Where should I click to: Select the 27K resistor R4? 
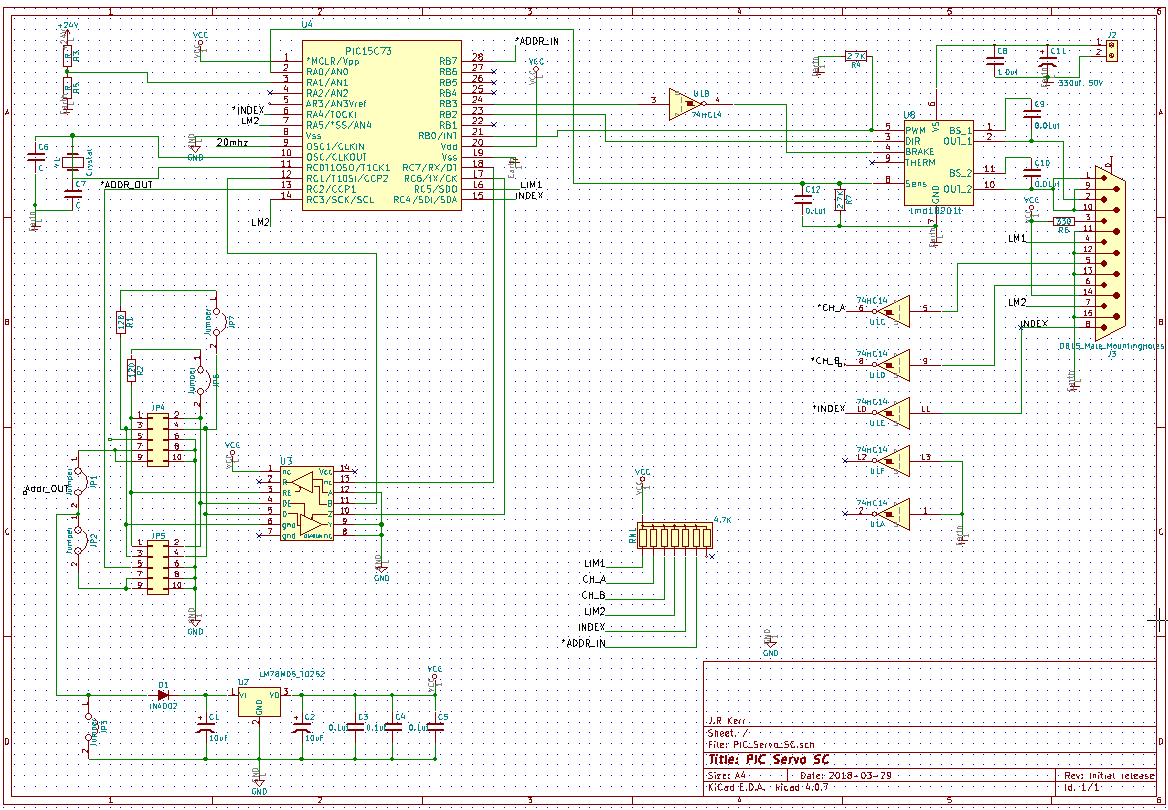(x=856, y=55)
